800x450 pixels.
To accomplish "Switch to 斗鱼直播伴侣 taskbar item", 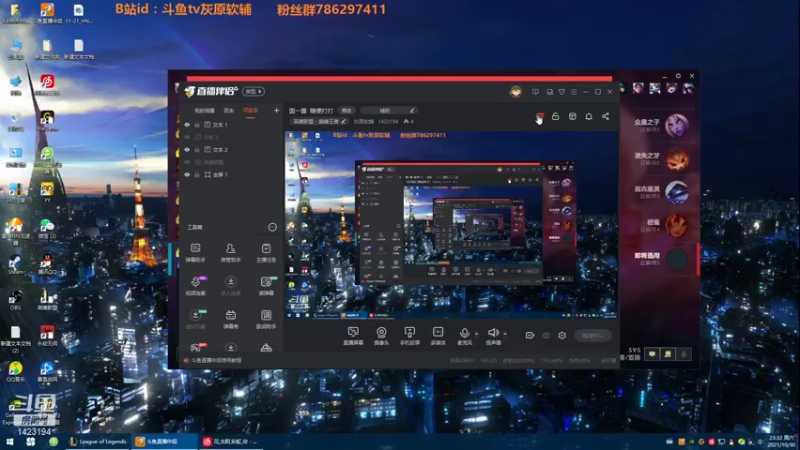I will [164, 442].
